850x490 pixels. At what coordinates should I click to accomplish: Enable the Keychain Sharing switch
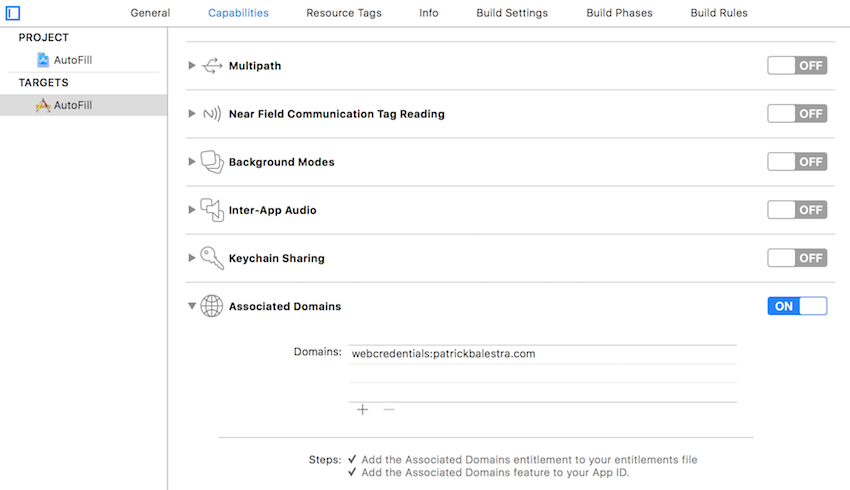pos(797,258)
